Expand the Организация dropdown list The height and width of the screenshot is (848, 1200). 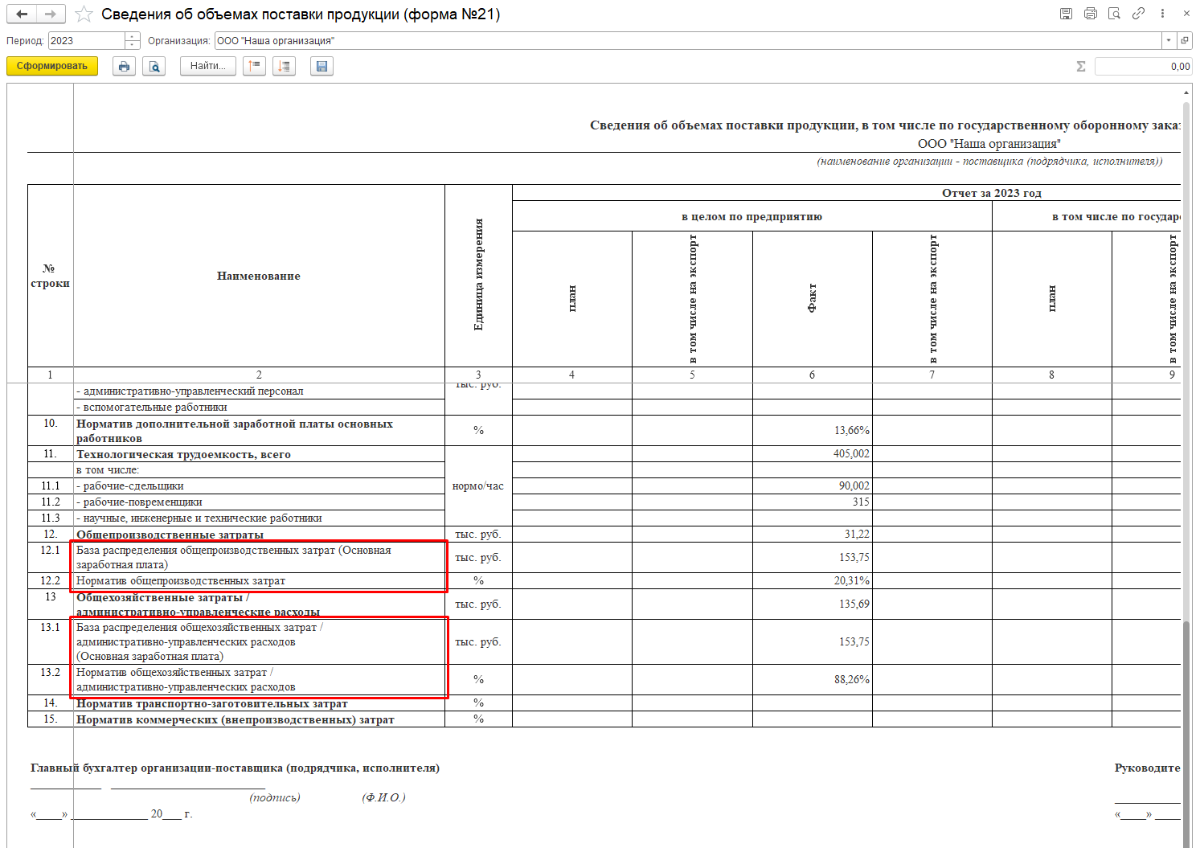click(1168, 40)
